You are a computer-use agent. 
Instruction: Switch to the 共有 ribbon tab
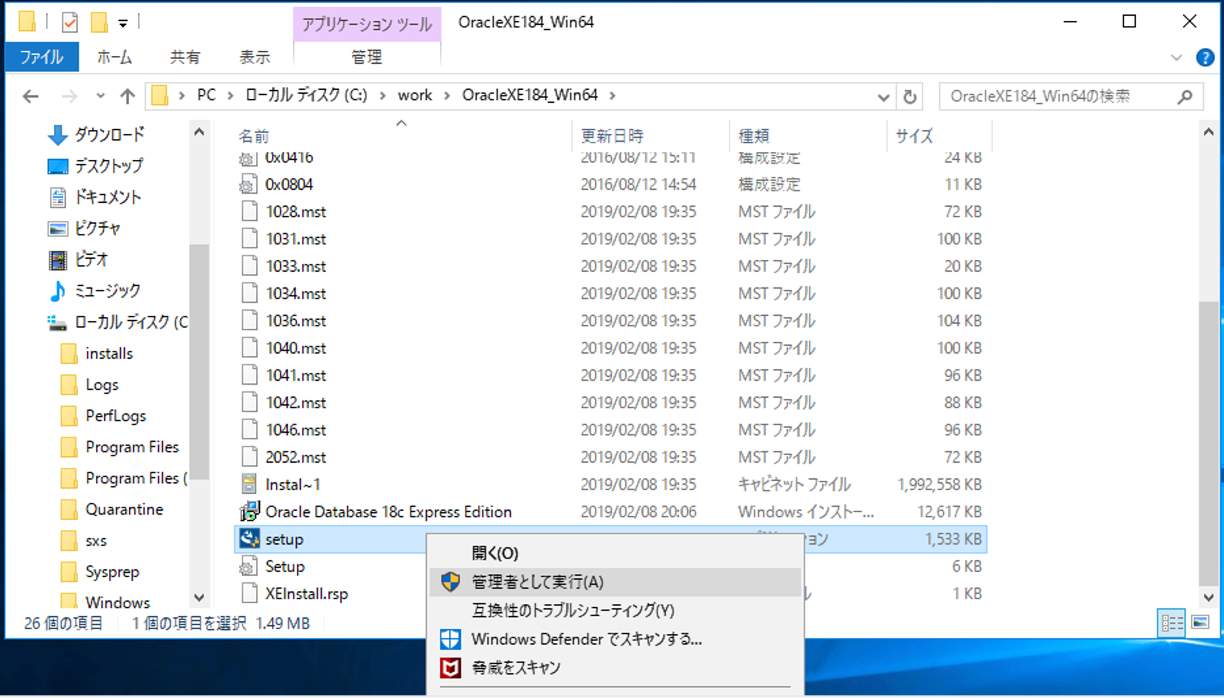click(x=185, y=57)
